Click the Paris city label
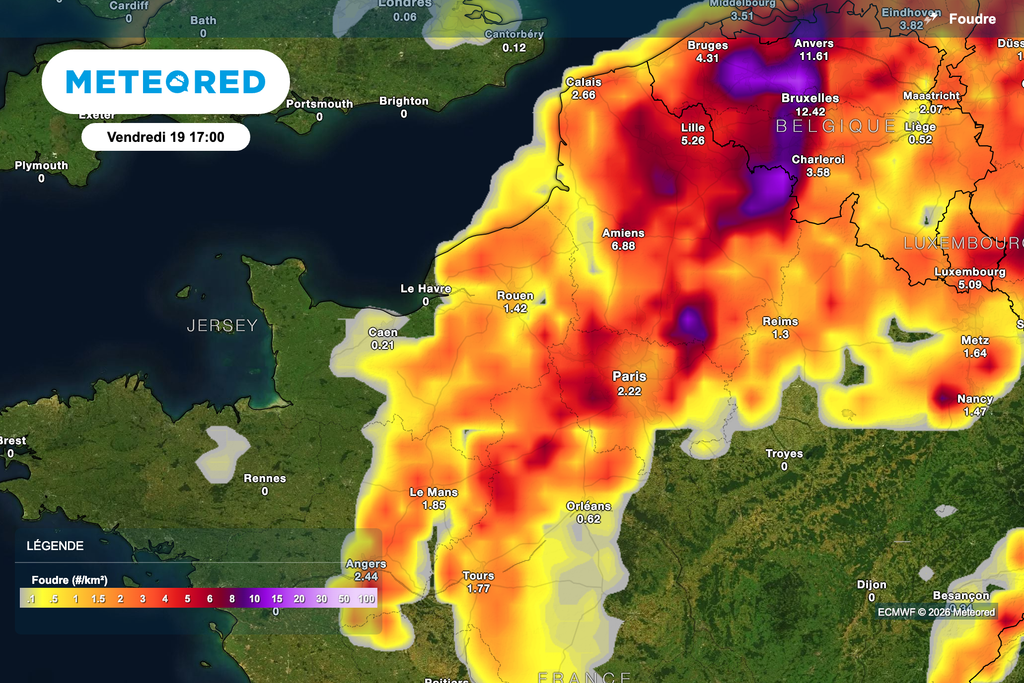Screen dimensions: 1024x683 (x=629, y=377)
